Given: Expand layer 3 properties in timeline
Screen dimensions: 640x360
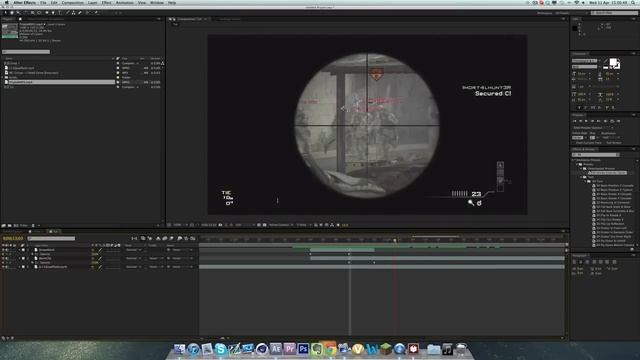Looking at the screenshot, I should (19, 267).
